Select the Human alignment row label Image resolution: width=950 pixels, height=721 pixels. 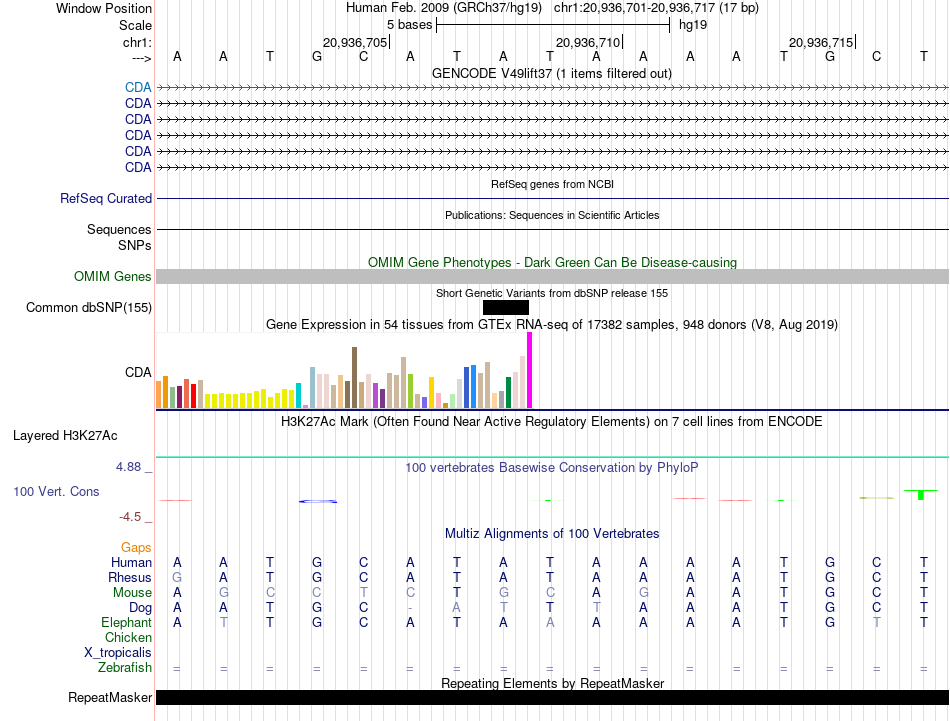(x=131, y=562)
